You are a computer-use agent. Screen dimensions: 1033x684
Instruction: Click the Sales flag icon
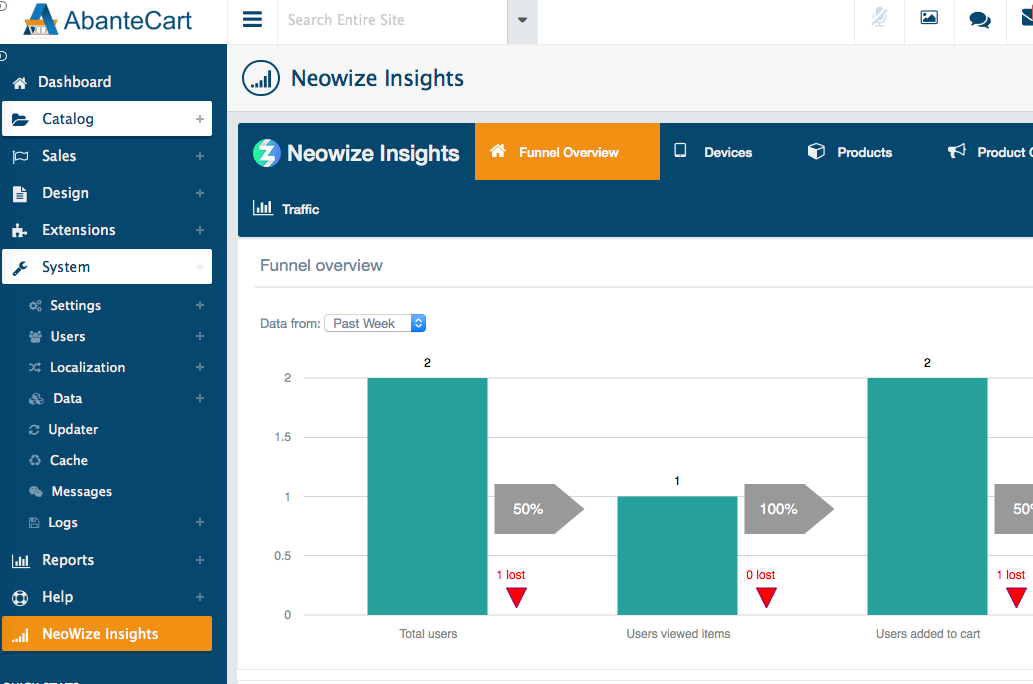[20, 156]
